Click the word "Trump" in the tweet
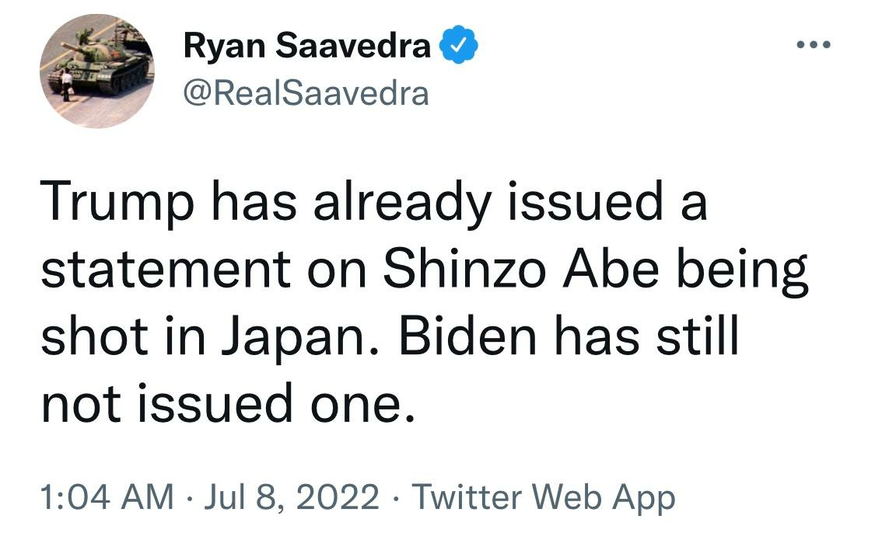 [110, 204]
